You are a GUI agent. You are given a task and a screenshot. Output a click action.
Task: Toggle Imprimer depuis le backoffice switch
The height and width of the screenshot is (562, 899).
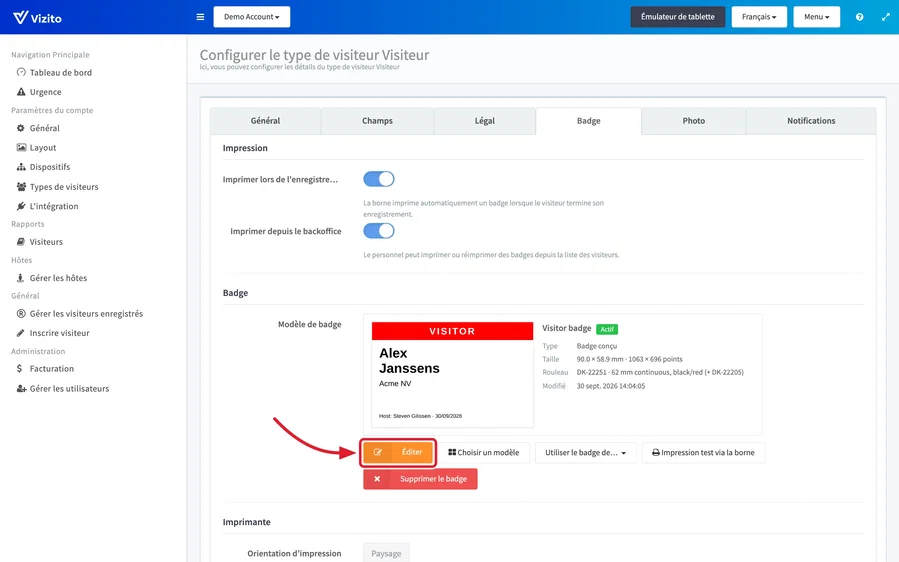[378, 231]
